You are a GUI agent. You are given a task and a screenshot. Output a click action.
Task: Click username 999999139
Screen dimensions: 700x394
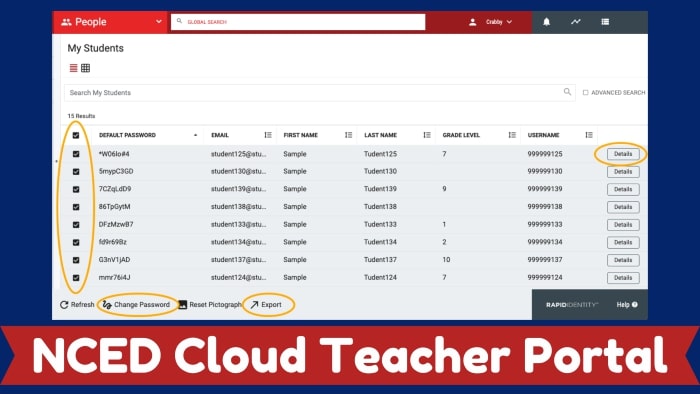[545, 189]
